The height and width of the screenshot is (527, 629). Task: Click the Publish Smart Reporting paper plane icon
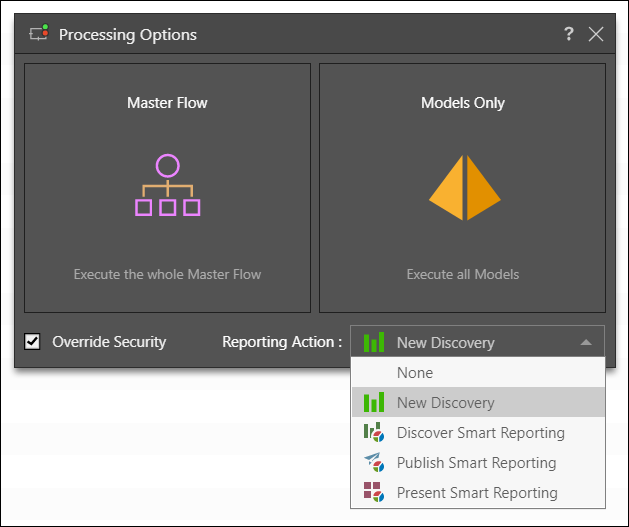pos(374,463)
